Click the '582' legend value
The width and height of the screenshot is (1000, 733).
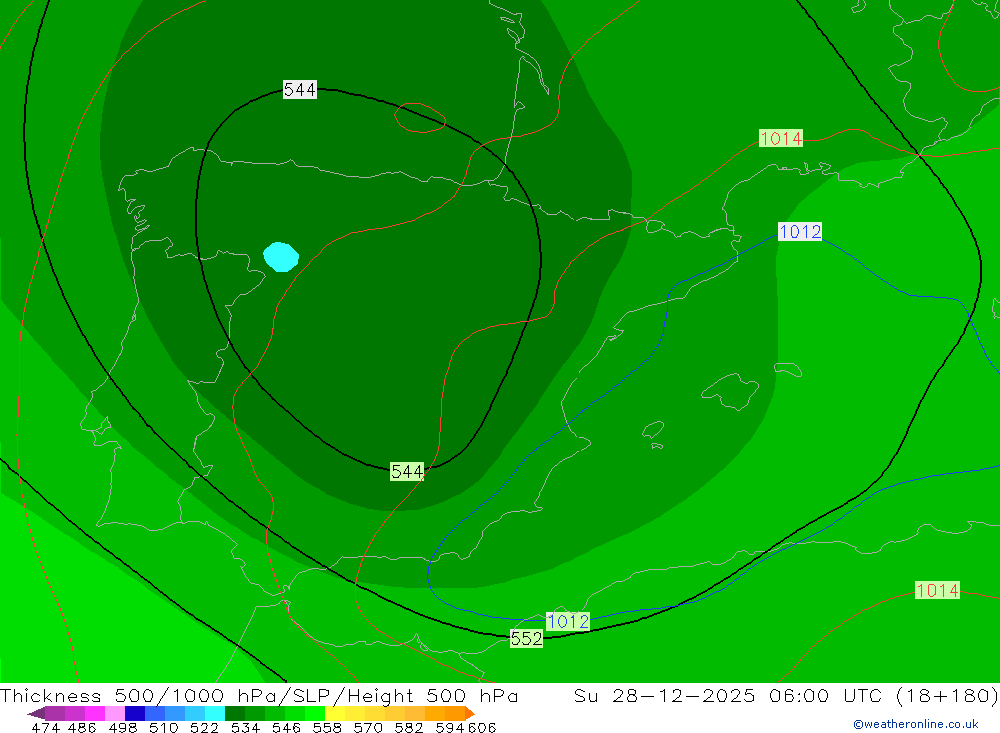pyautogui.click(x=408, y=727)
